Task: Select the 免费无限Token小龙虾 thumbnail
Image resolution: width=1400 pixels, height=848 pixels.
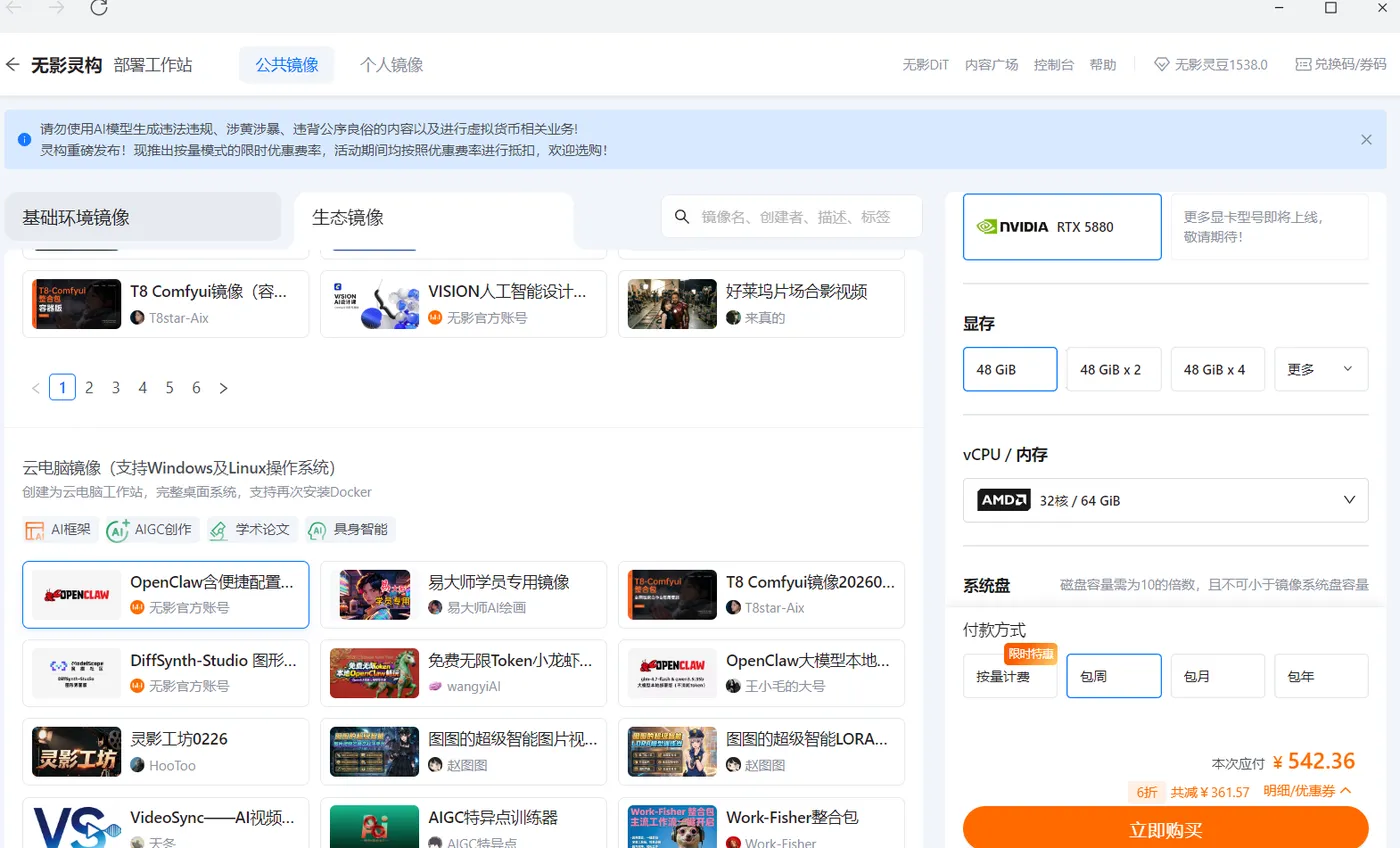Action: 375,673
